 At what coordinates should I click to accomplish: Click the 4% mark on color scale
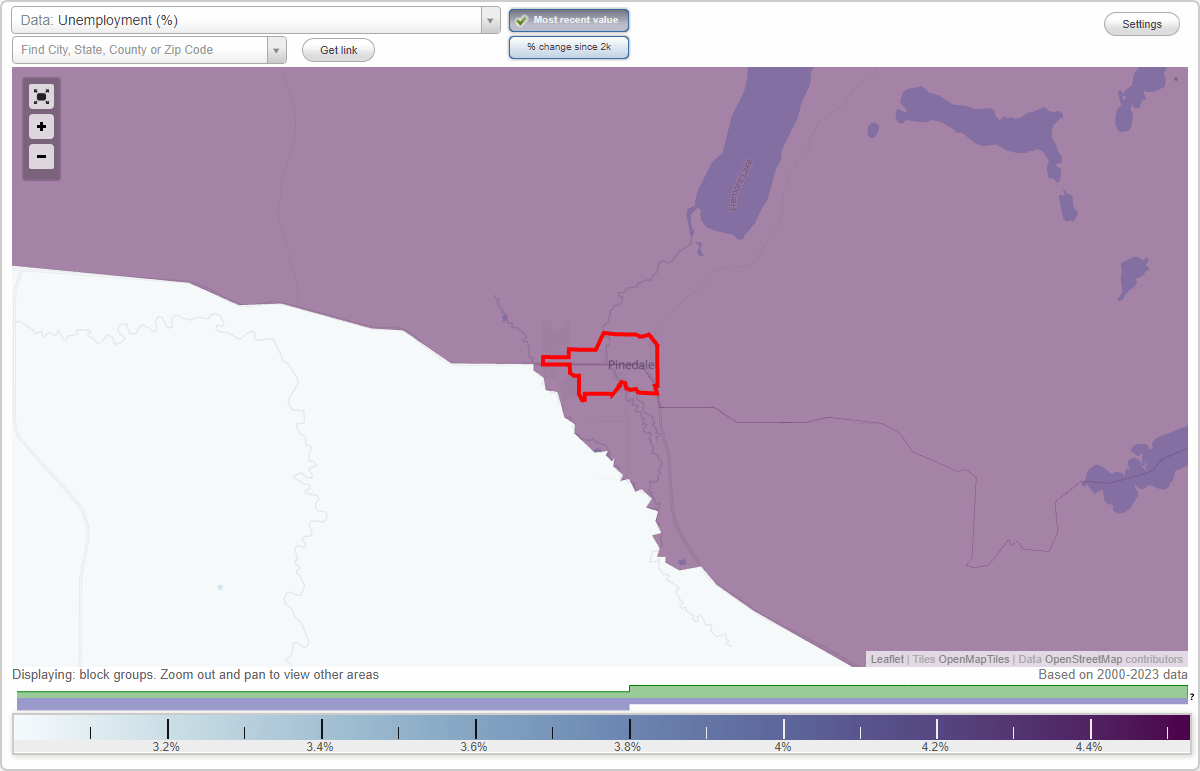783,747
